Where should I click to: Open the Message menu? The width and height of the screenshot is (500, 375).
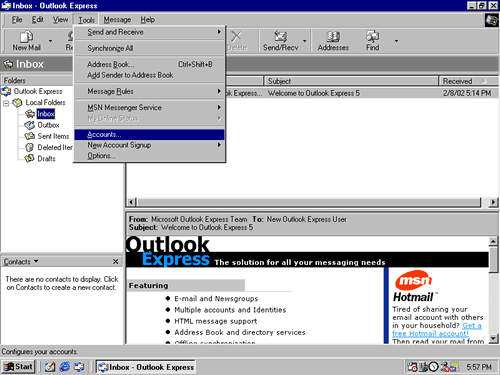click(117, 20)
